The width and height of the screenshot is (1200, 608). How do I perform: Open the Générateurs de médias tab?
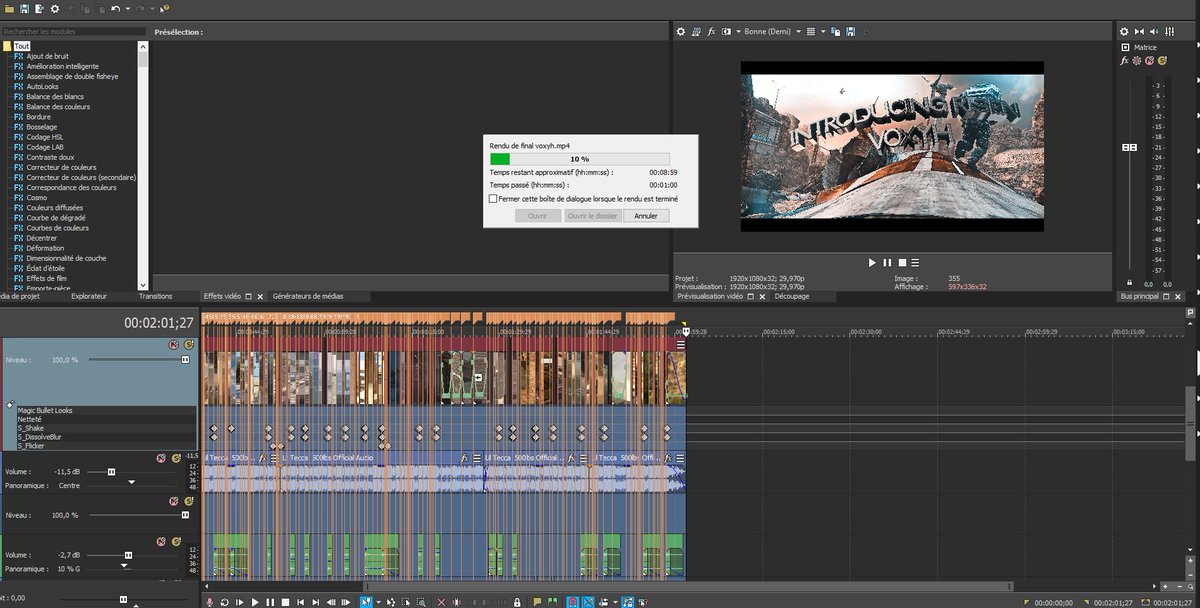[307, 296]
